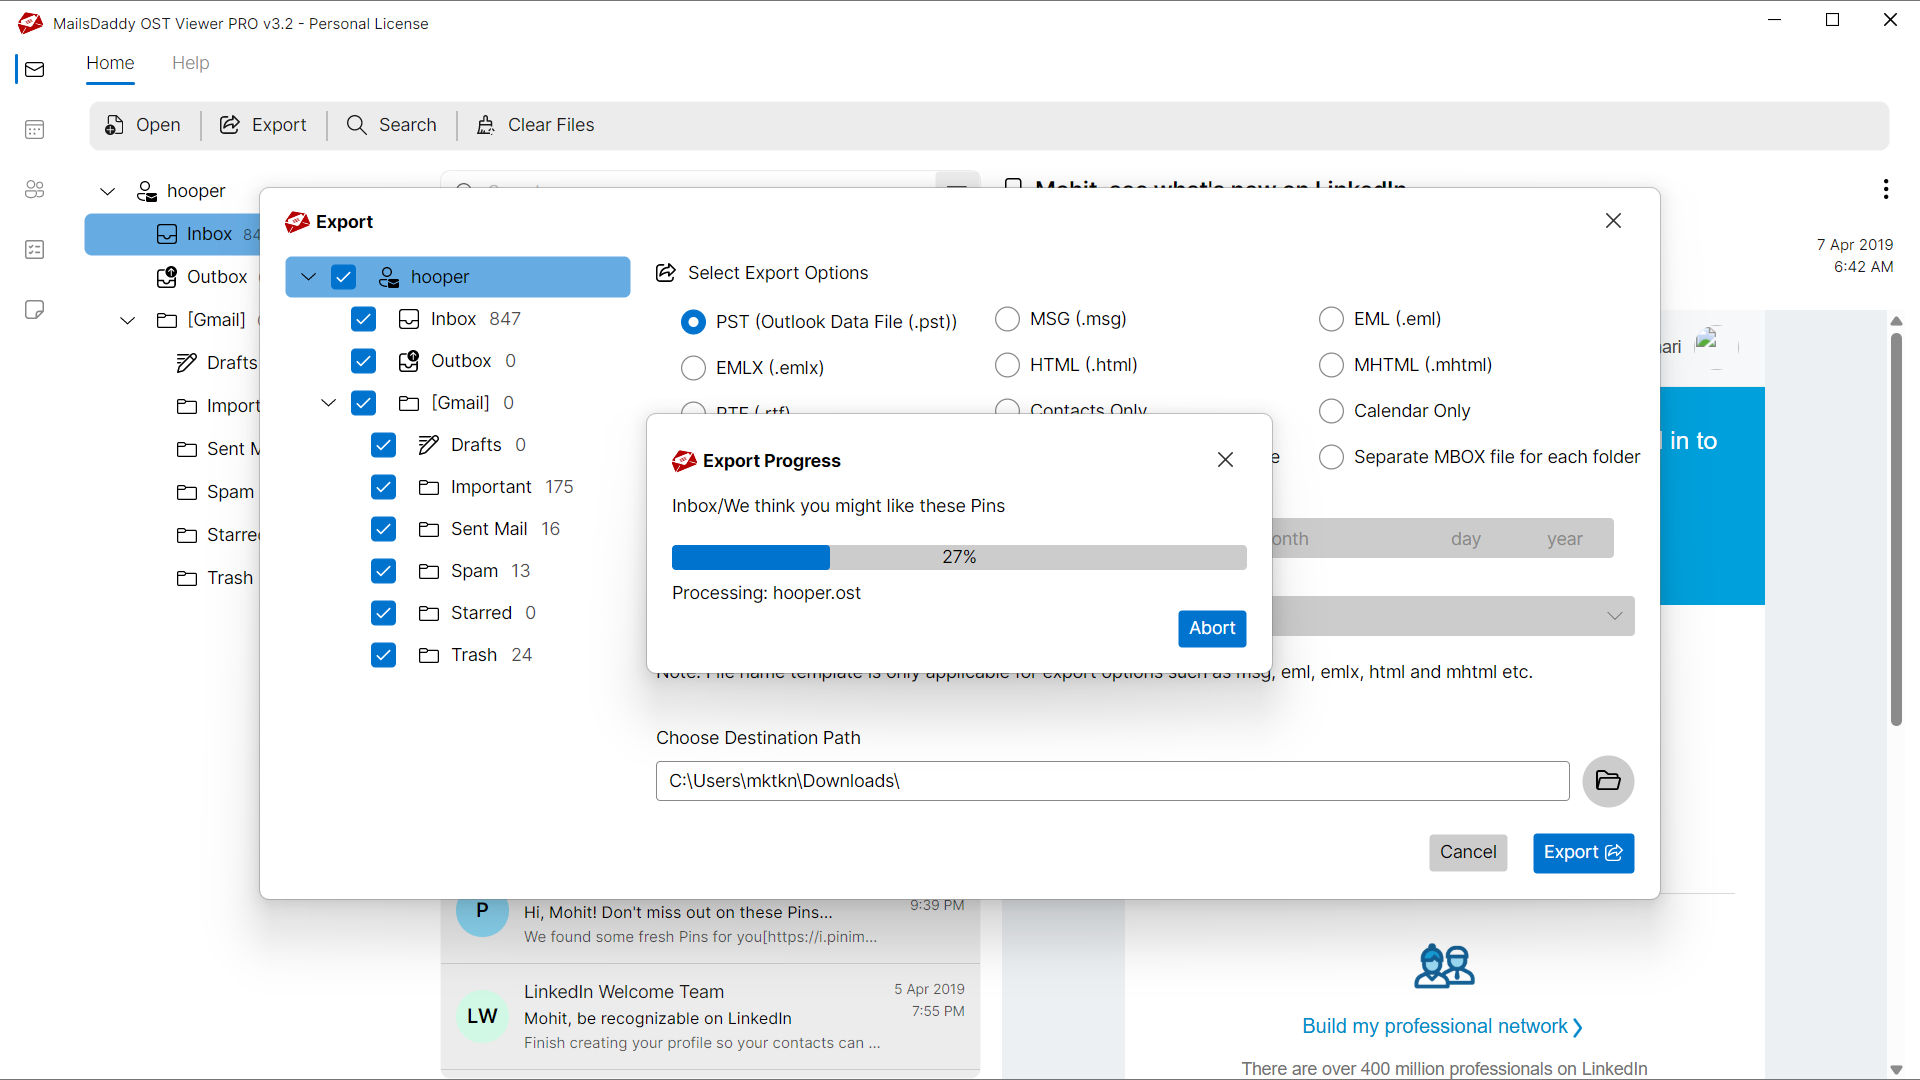Click the Open file toolbar button
Viewport: 1920px width, 1080px height.
[x=143, y=125]
